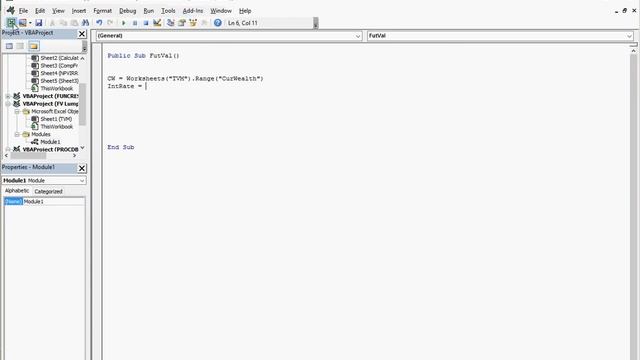The width and height of the screenshot is (640, 360).
Task: Open the Add-Ins menu
Action: click(193, 11)
